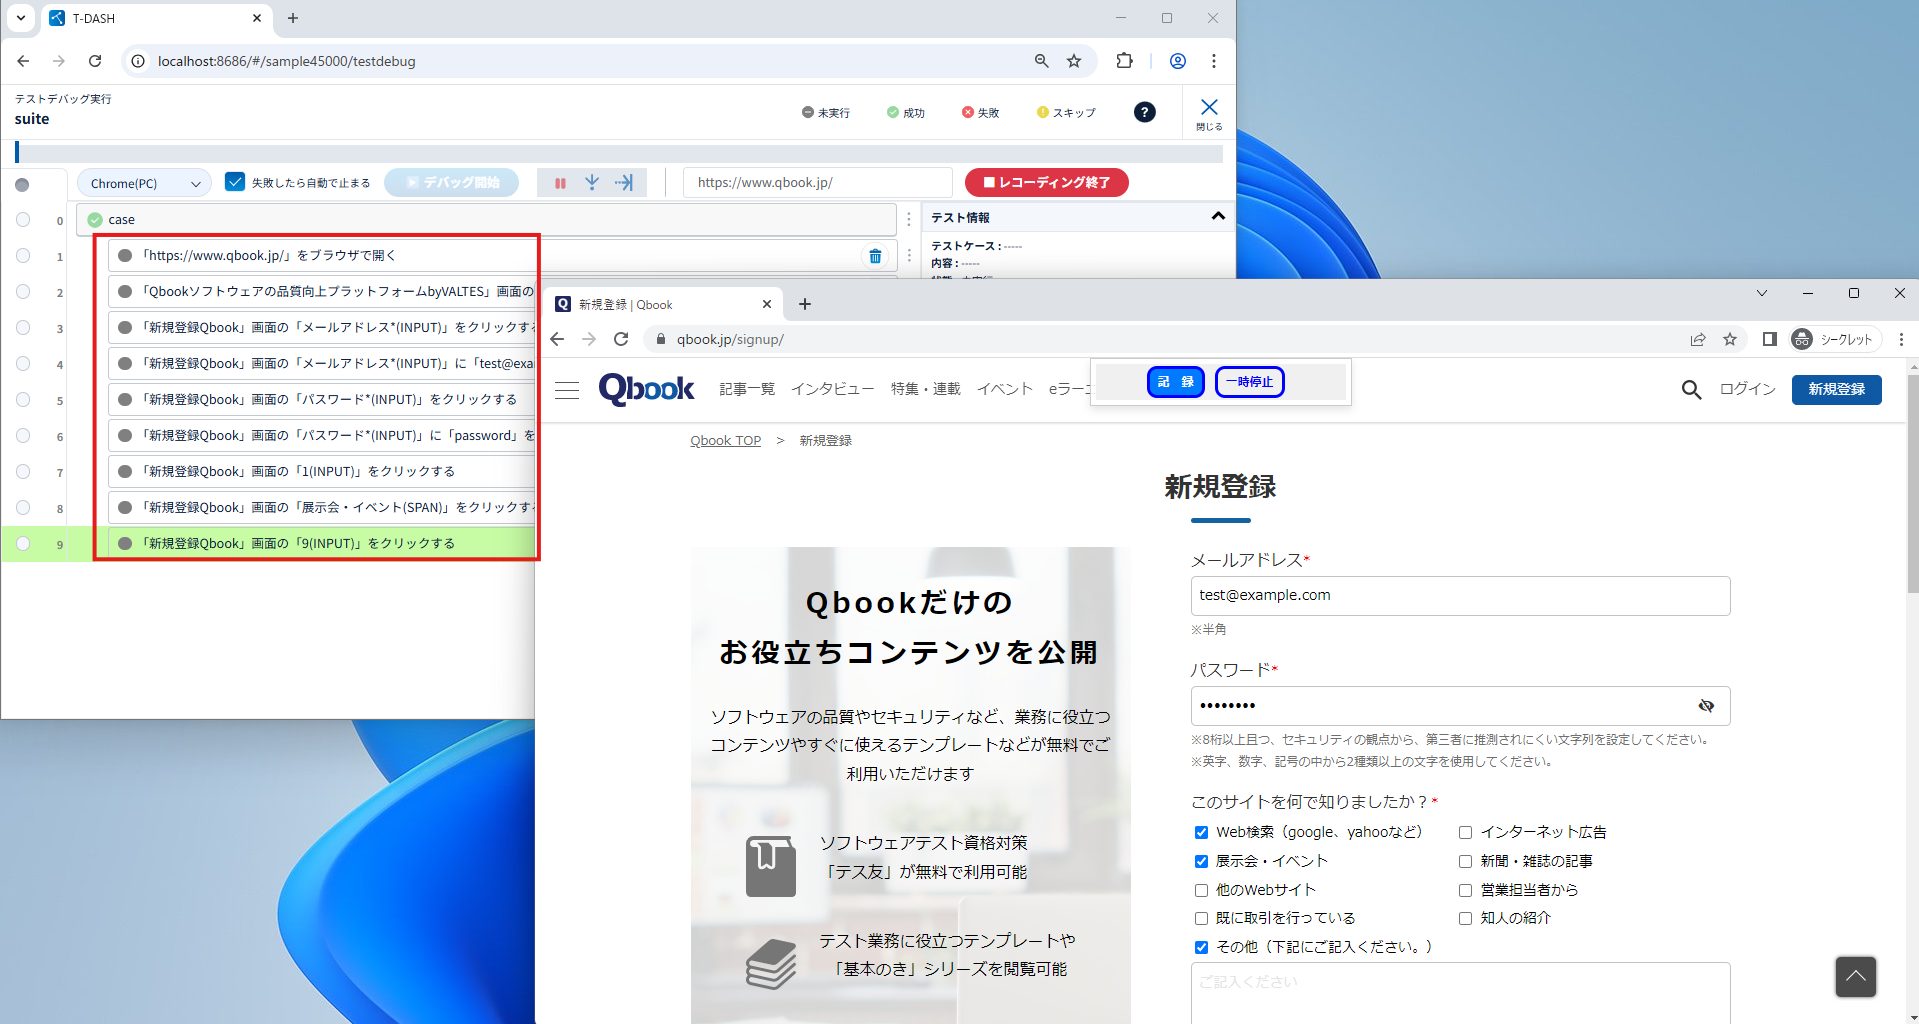Open the 記事一覧 menu item
Screen dimensions: 1919x1024
click(747, 389)
